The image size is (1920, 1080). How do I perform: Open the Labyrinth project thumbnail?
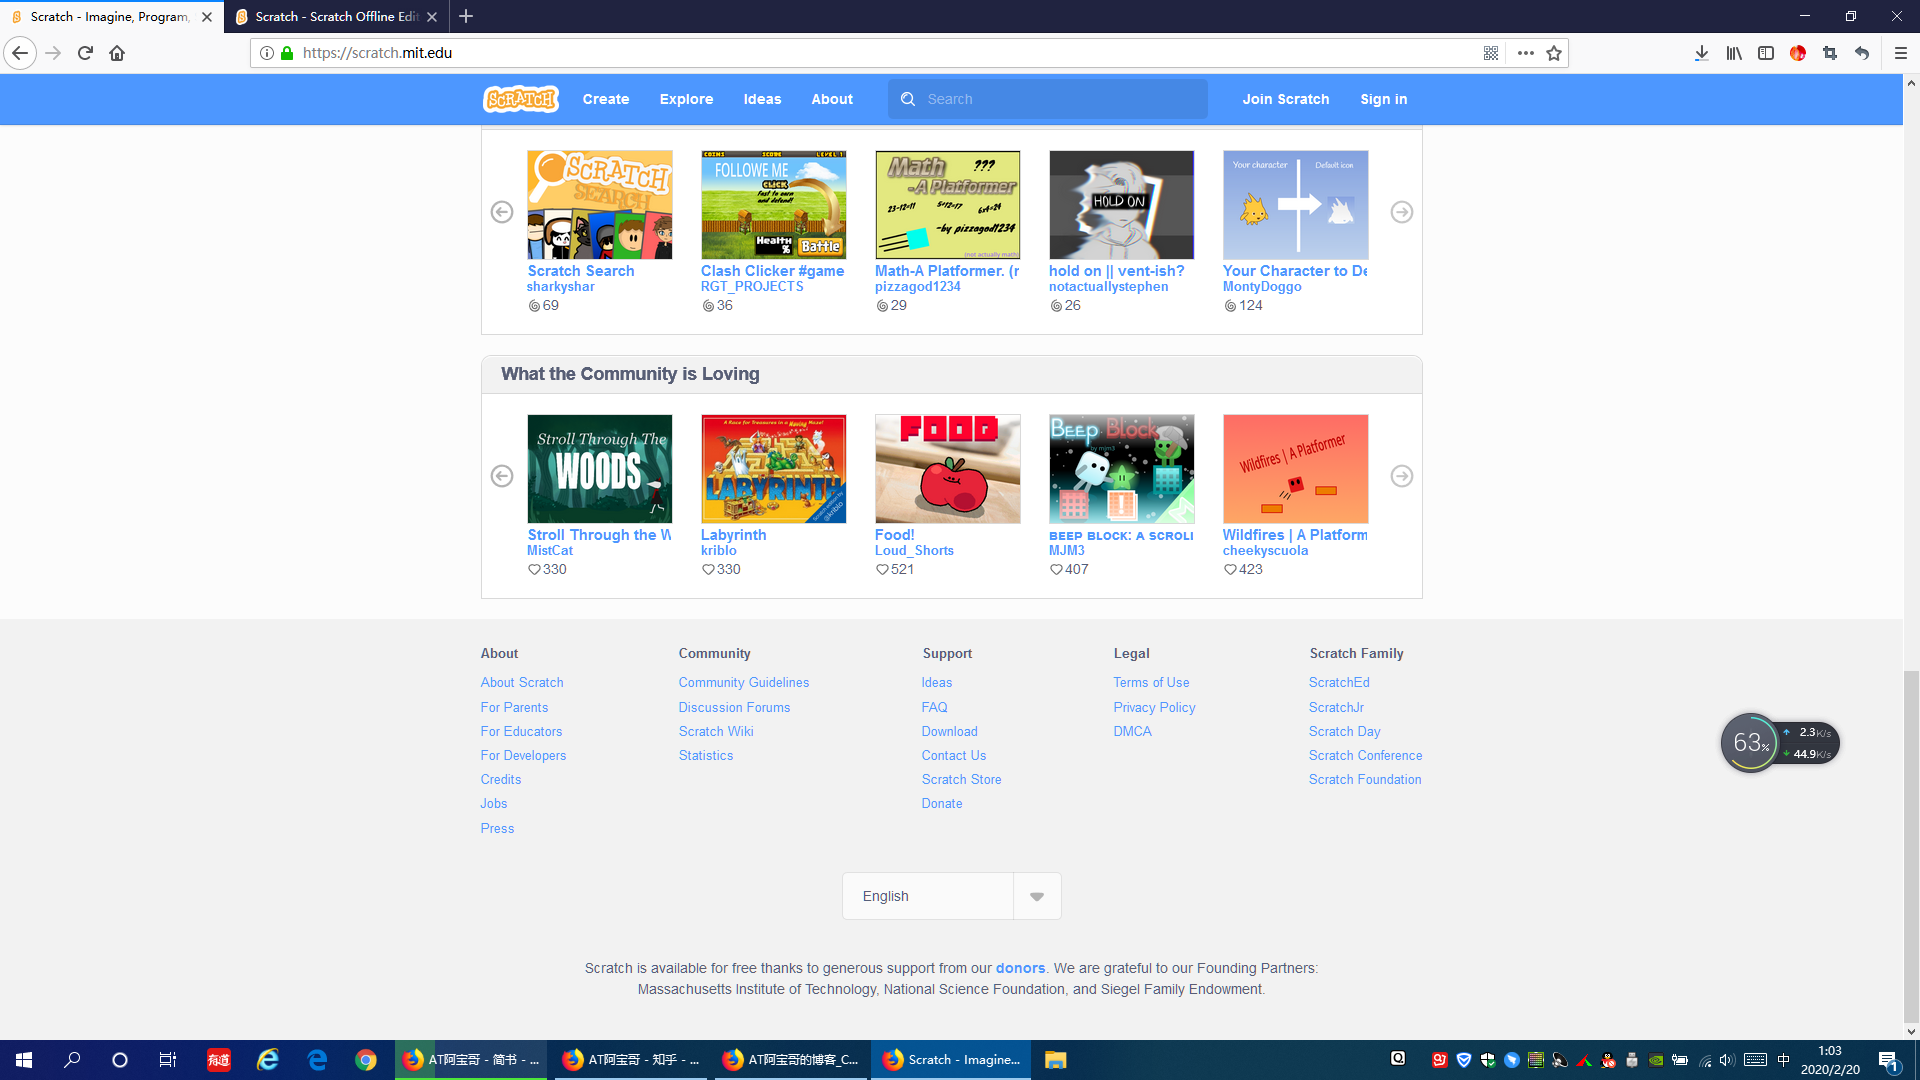coord(773,469)
